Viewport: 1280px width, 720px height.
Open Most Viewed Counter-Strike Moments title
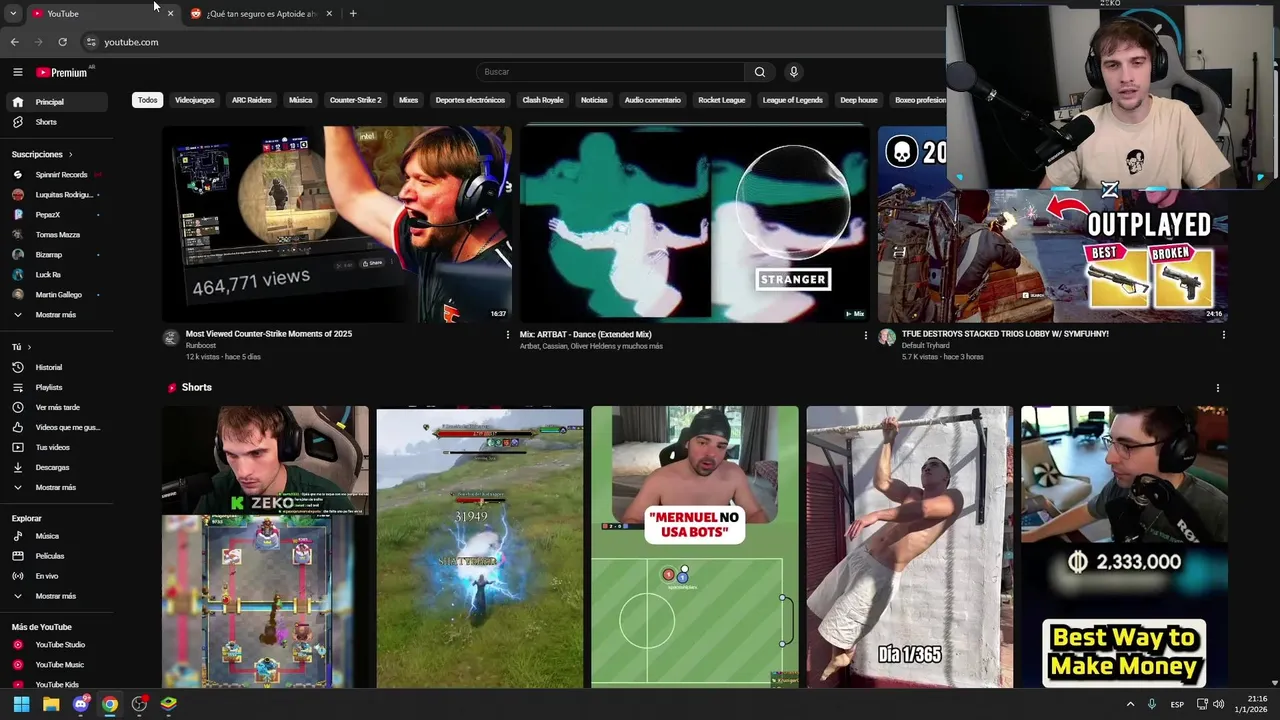pyautogui.click(x=269, y=334)
